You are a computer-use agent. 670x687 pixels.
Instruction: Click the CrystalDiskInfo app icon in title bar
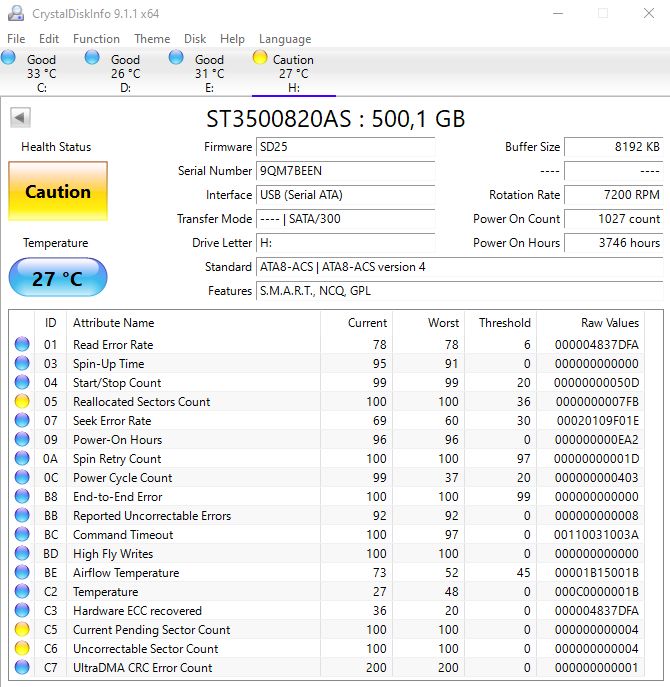click(16, 13)
